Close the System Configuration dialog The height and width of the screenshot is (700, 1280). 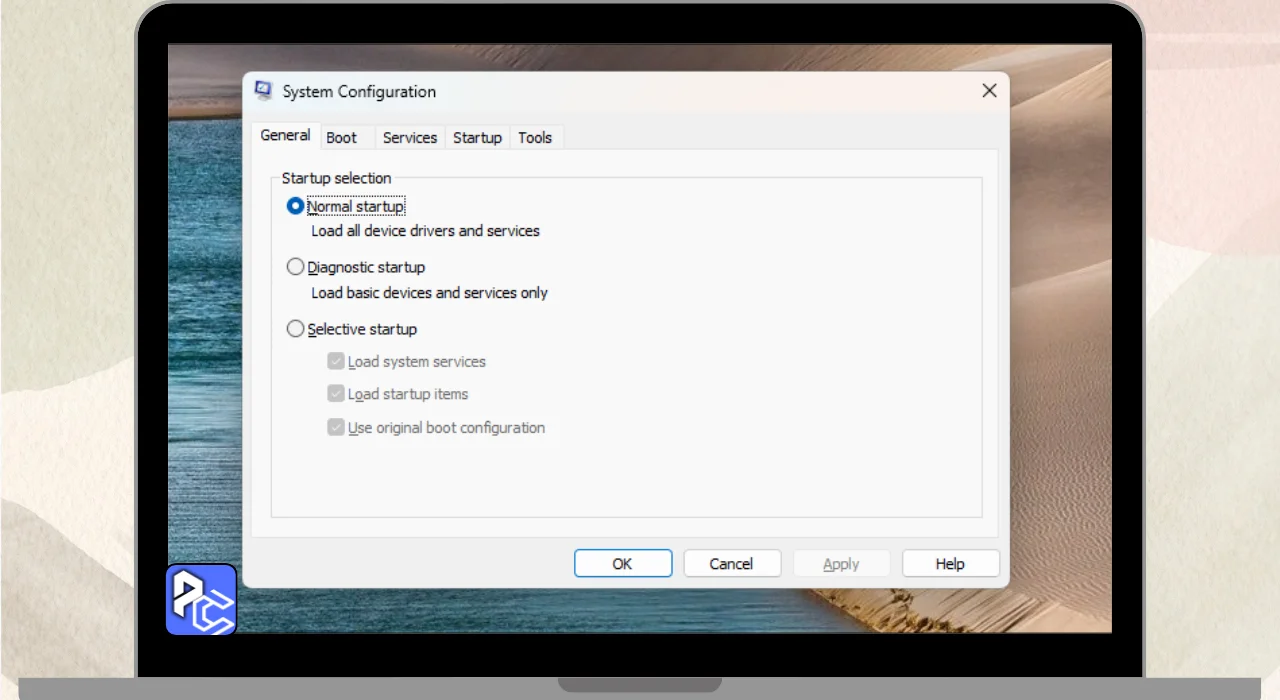pyautogui.click(x=989, y=91)
